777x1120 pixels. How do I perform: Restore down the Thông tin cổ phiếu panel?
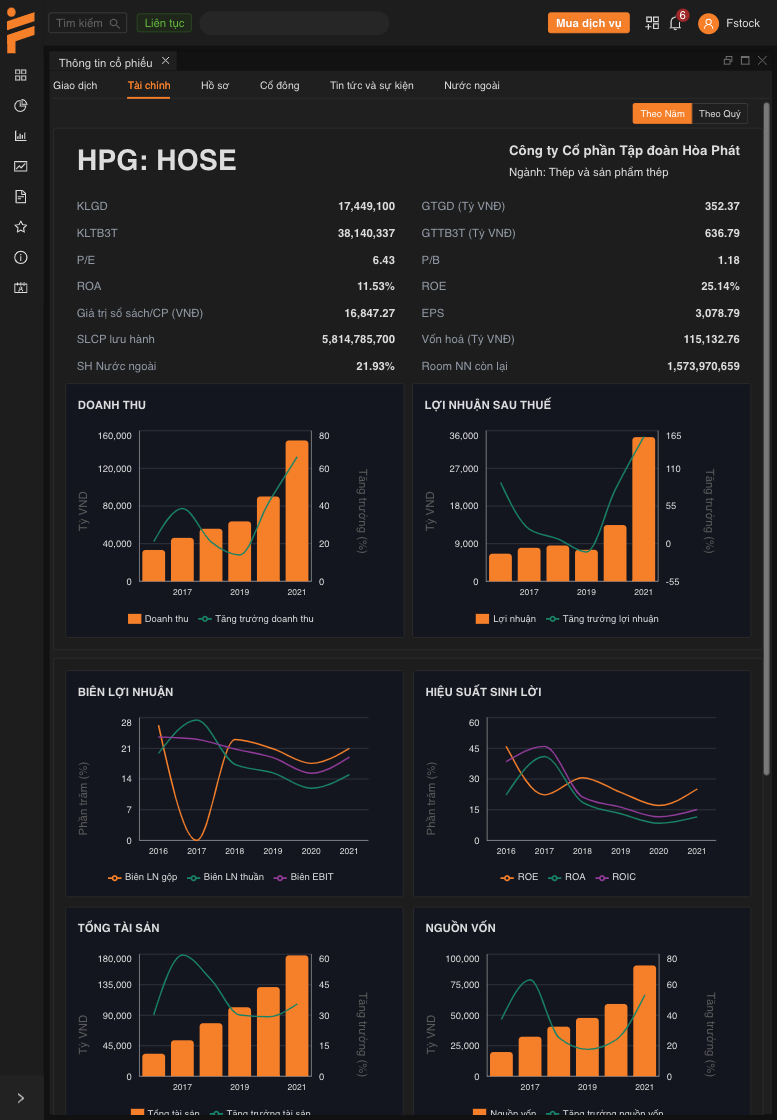(x=728, y=61)
